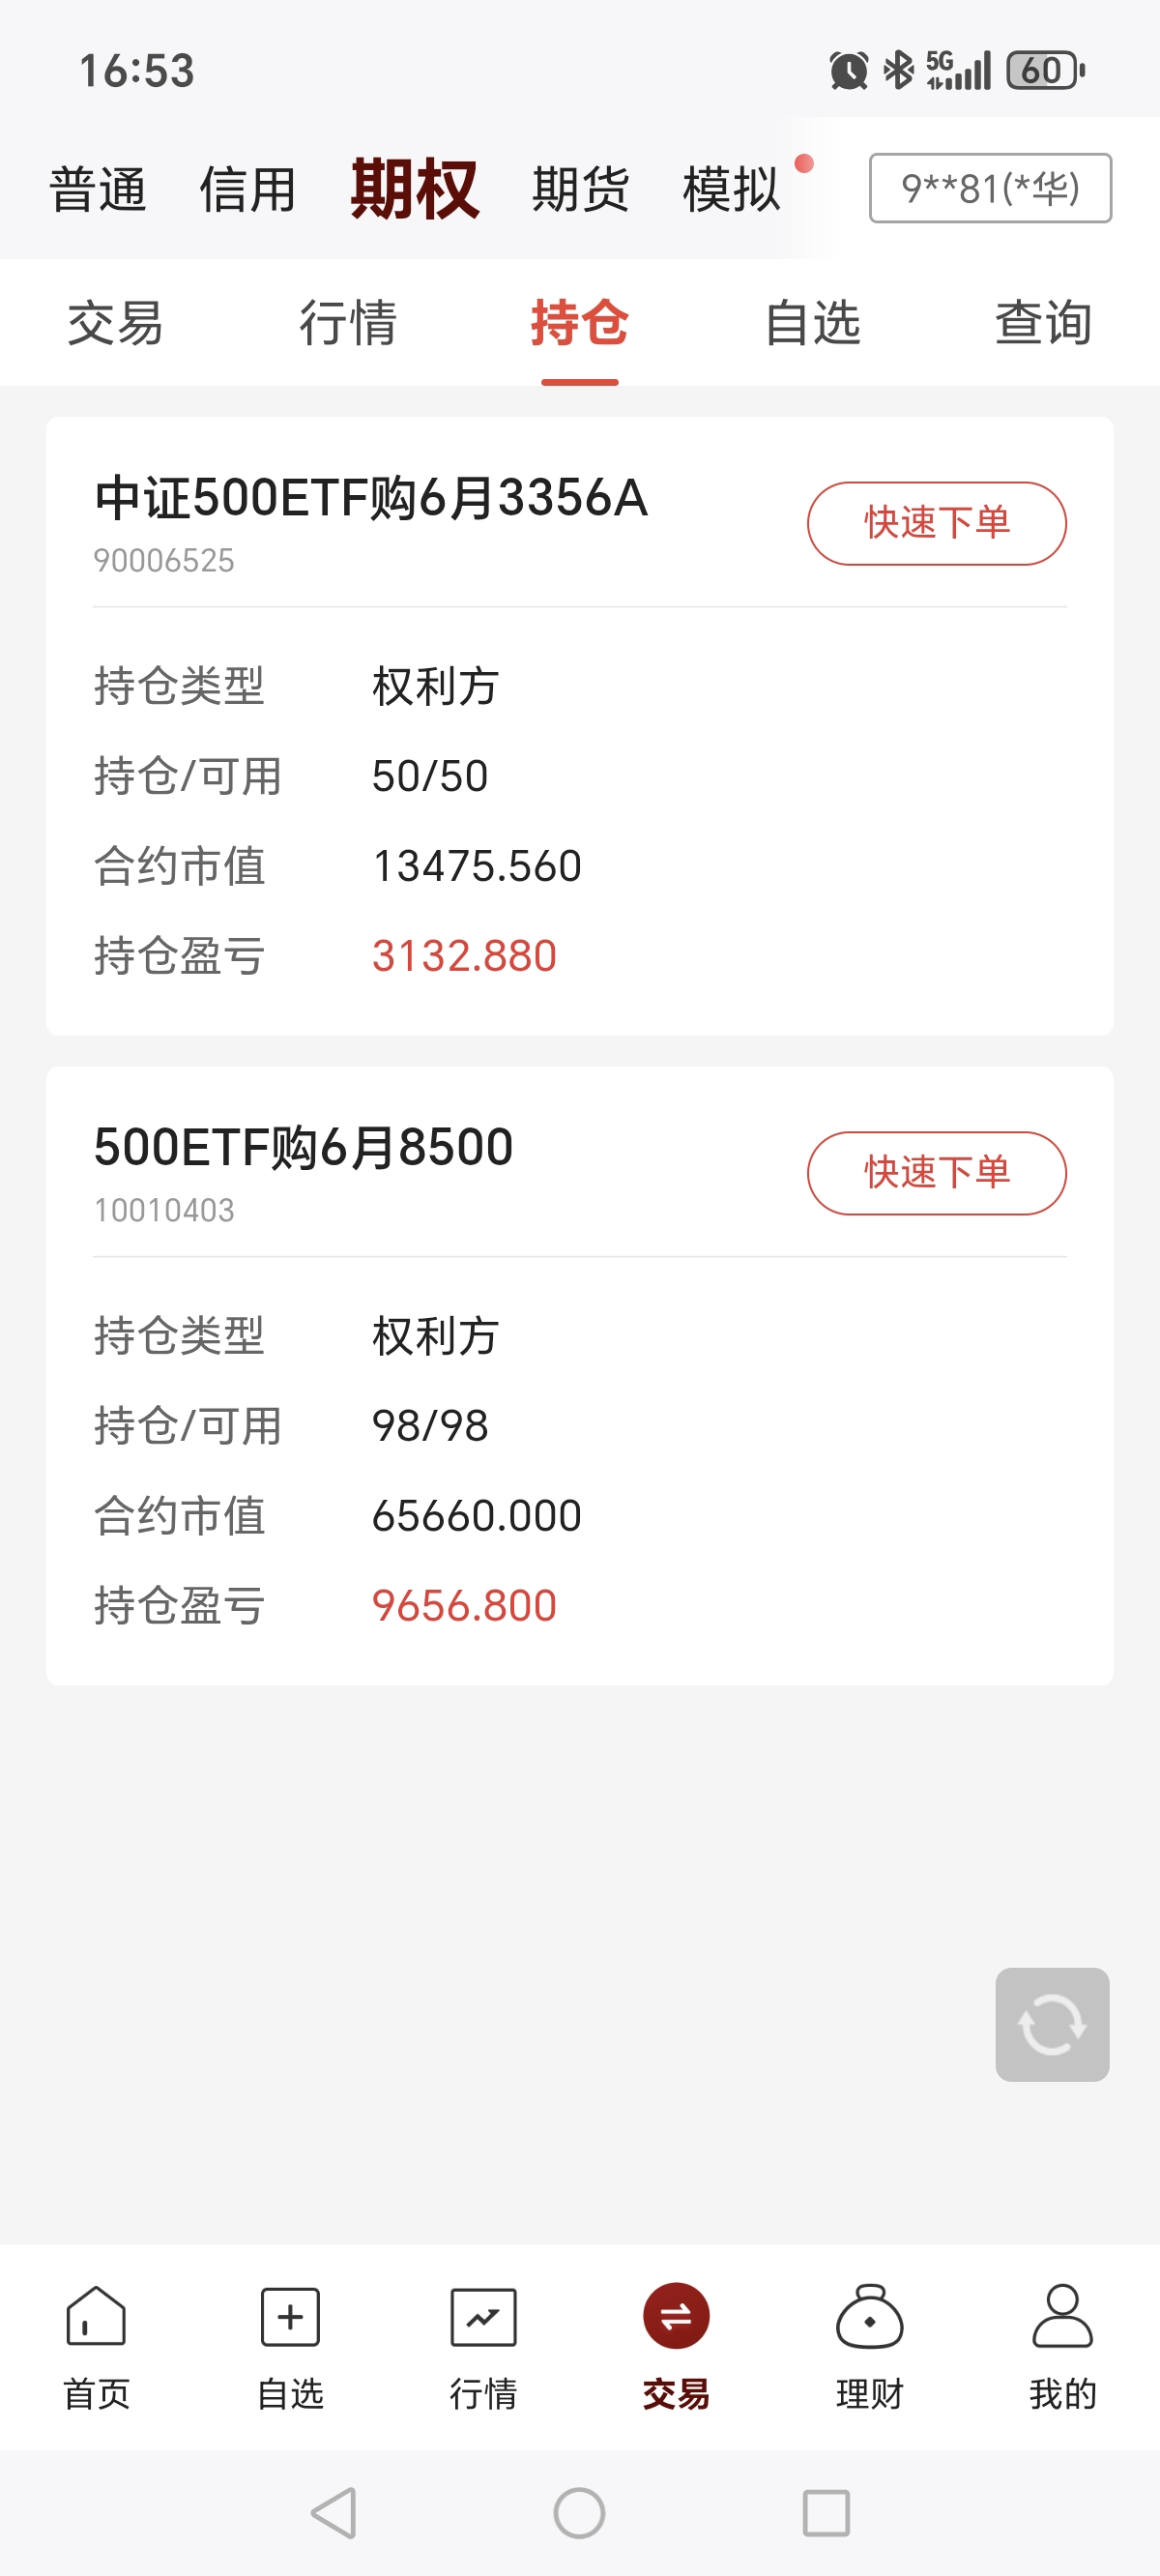This screenshot has width=1160, height=2576.
Task: Go to the 查询 sub-tab
Action: coord(1043,323)
